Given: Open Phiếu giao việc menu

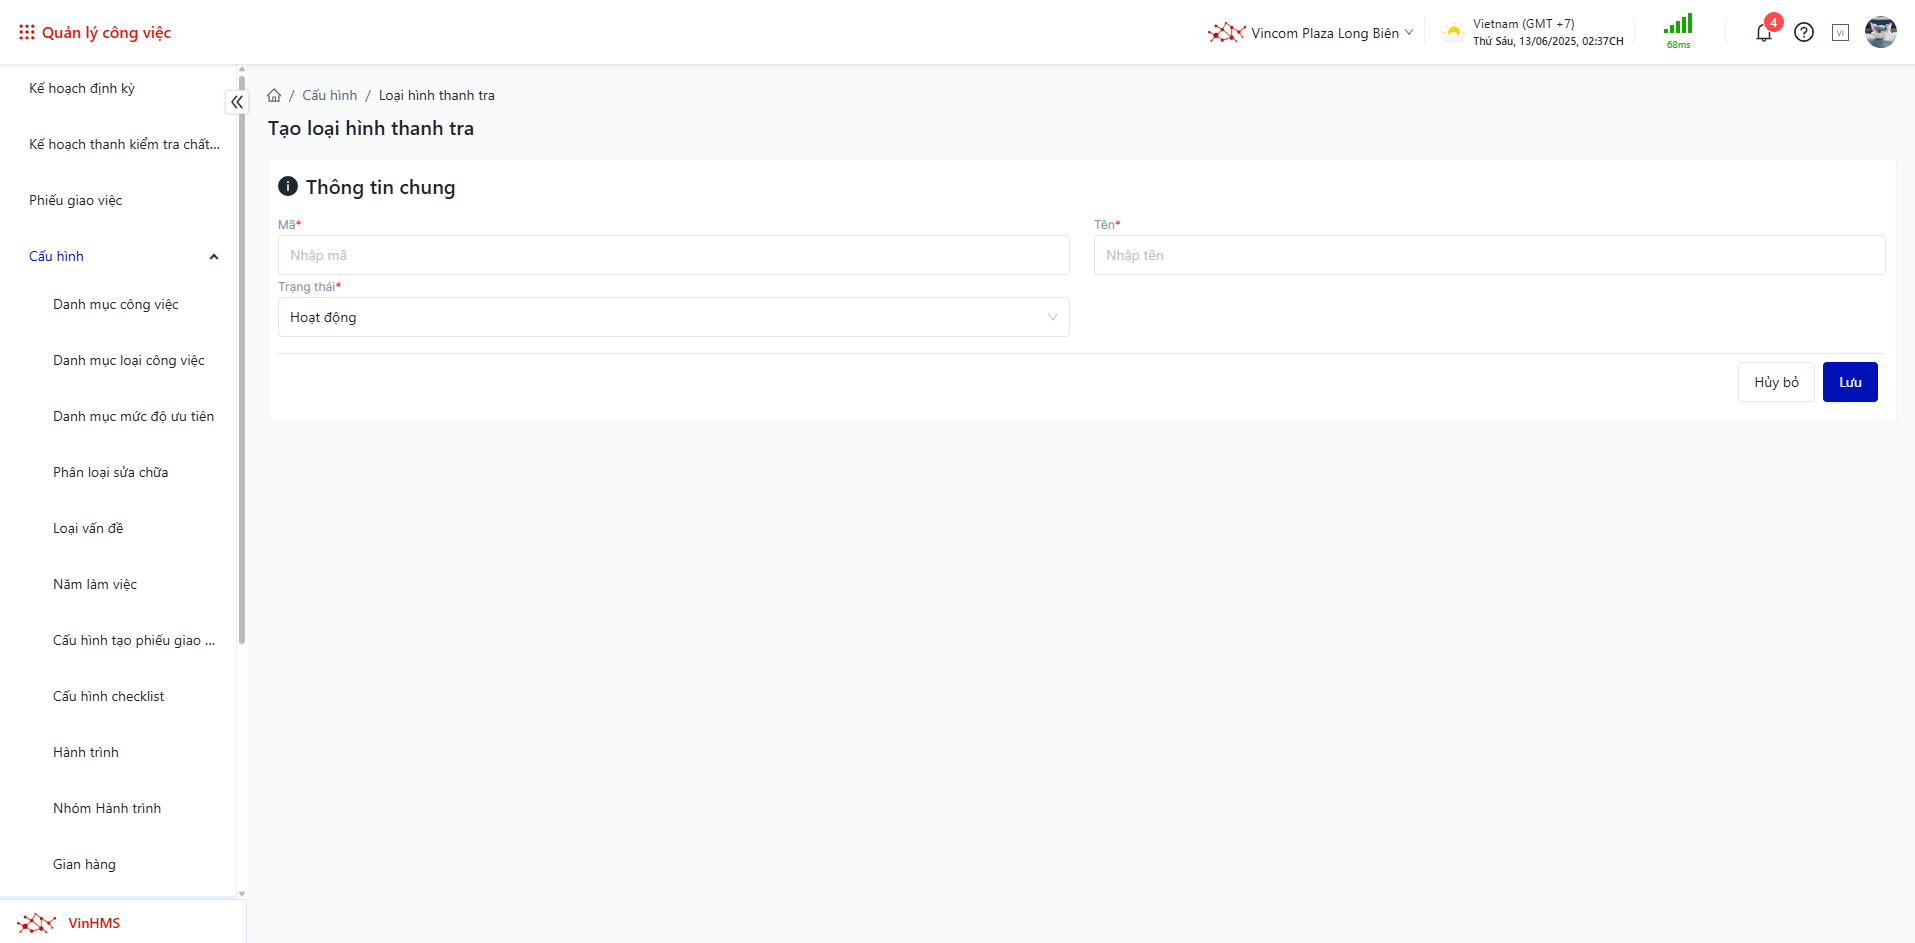Looking at the screenshot, I should click(x=76, y=200).
